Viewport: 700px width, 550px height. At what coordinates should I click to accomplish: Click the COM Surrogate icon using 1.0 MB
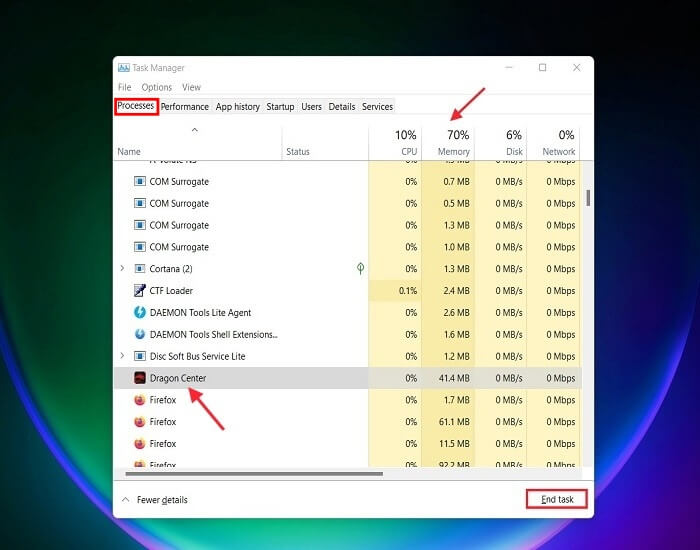140,247
